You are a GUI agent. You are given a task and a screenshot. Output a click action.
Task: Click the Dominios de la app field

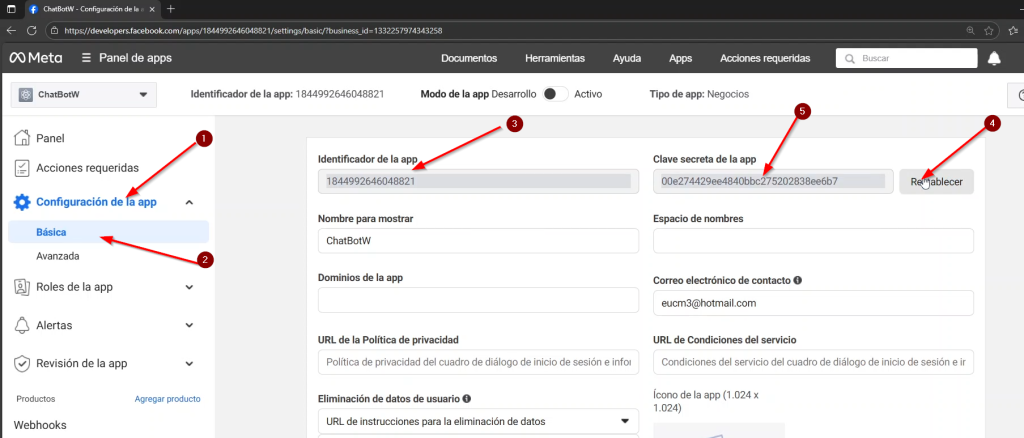point(478,300)
